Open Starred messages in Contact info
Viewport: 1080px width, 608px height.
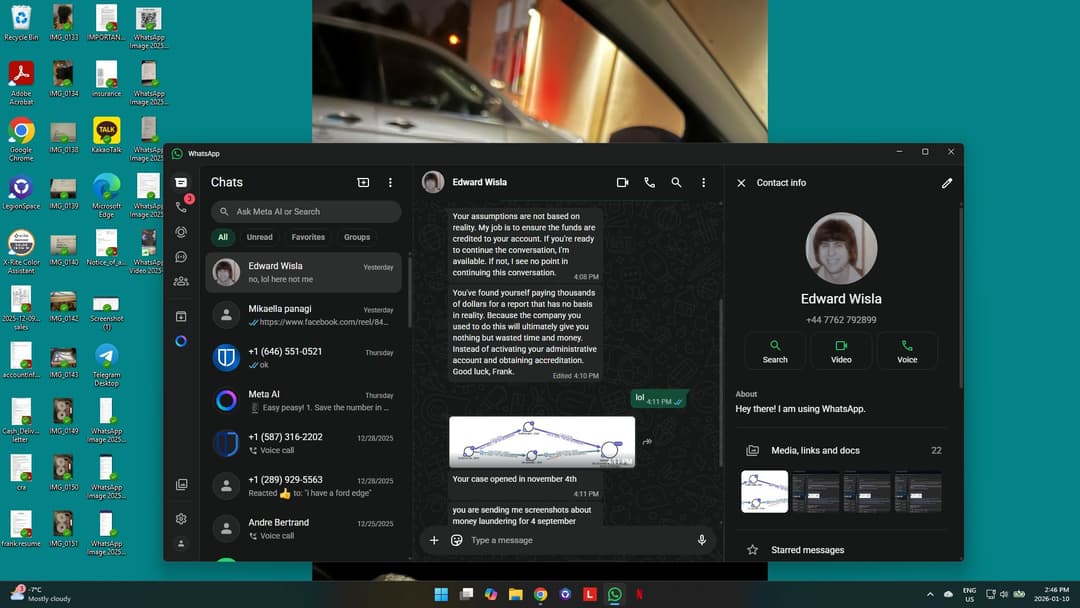[843, 549]
